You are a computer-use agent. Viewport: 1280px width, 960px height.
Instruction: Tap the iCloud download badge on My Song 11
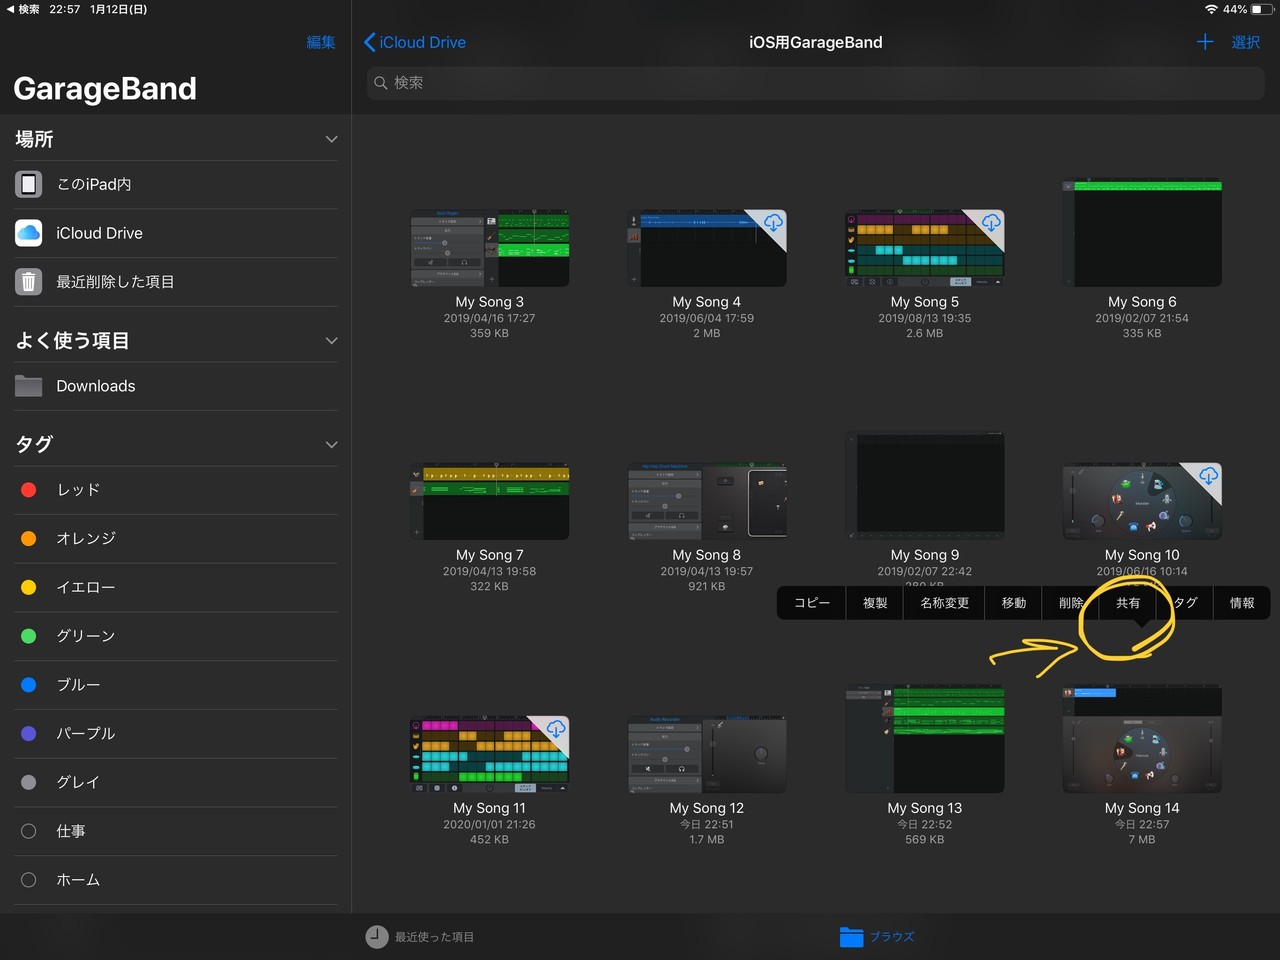[x=555, y=729]
